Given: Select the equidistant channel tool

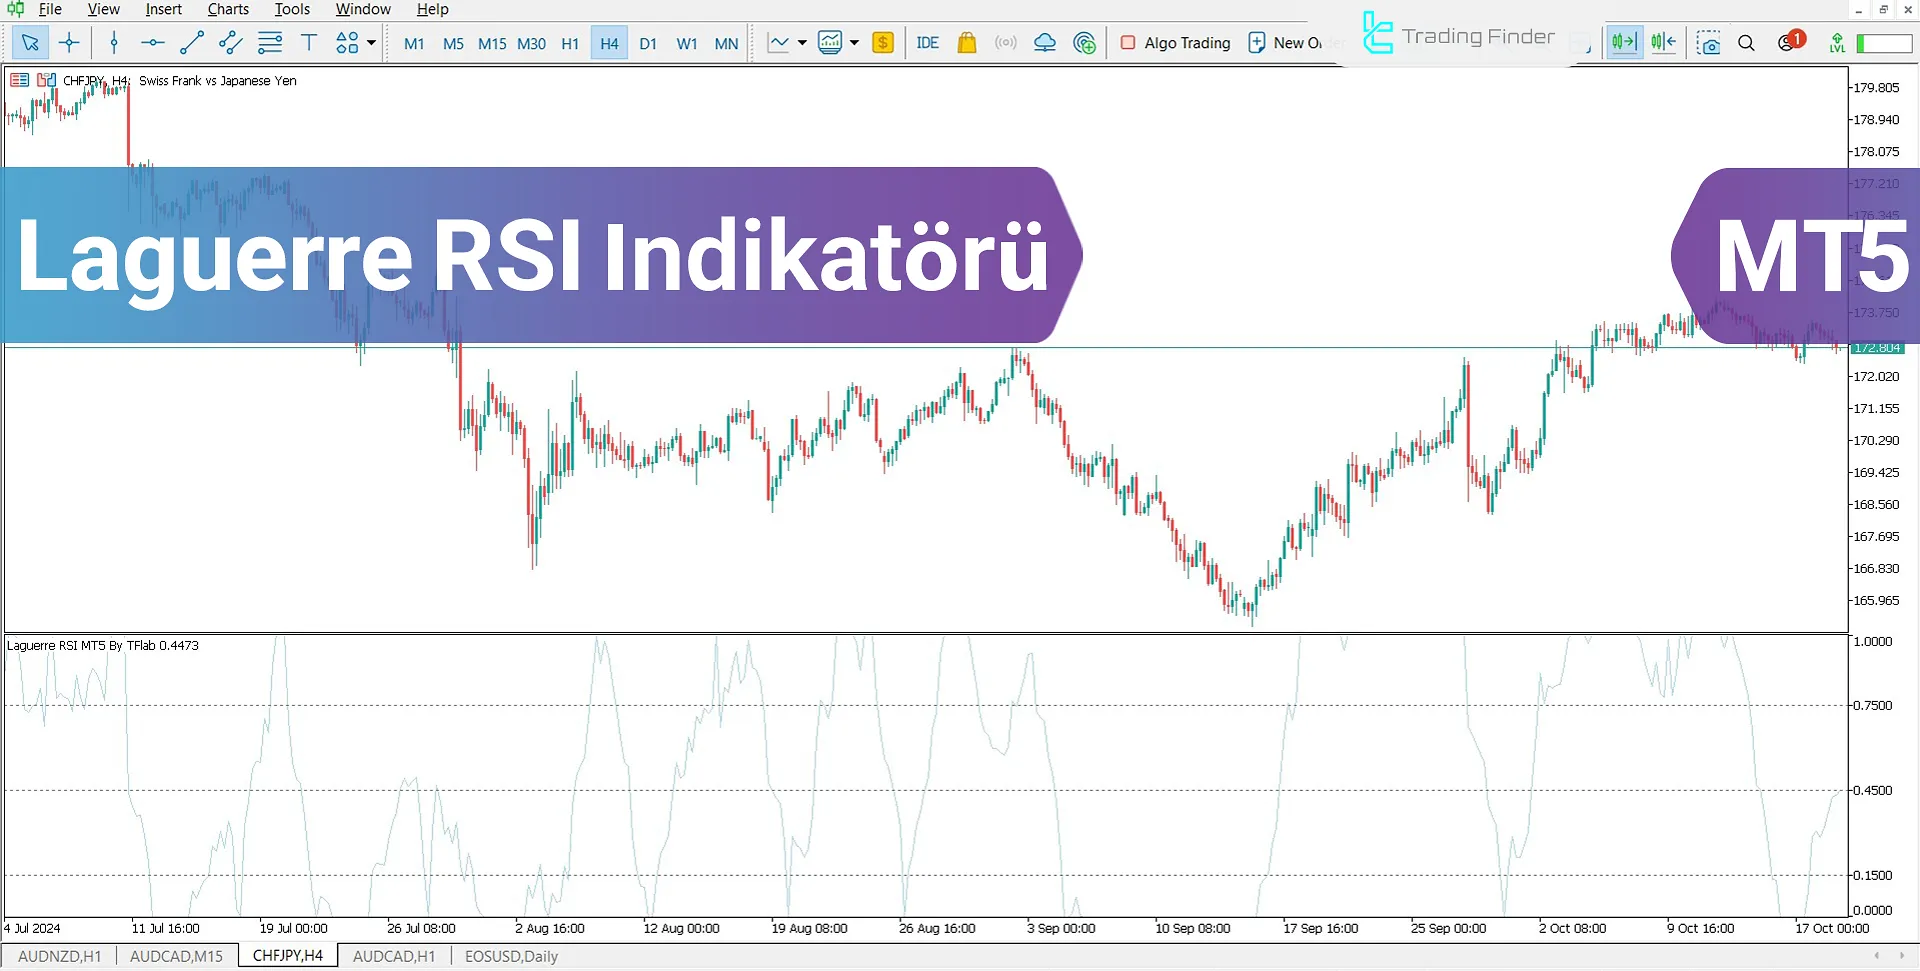Looking at the screenshot, I should pyautogui.click(x=231, y=43).
